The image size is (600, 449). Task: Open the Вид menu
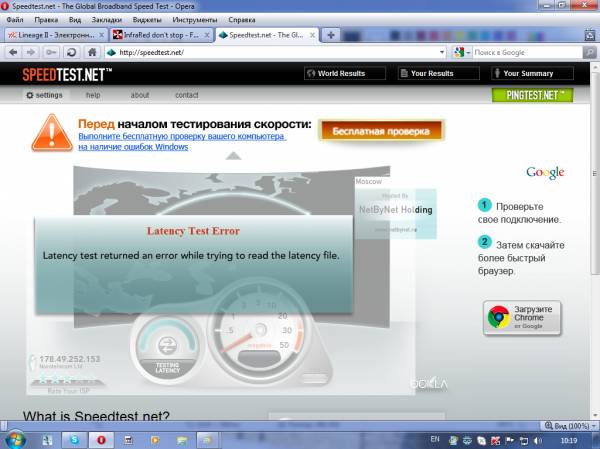click(75, 20)
